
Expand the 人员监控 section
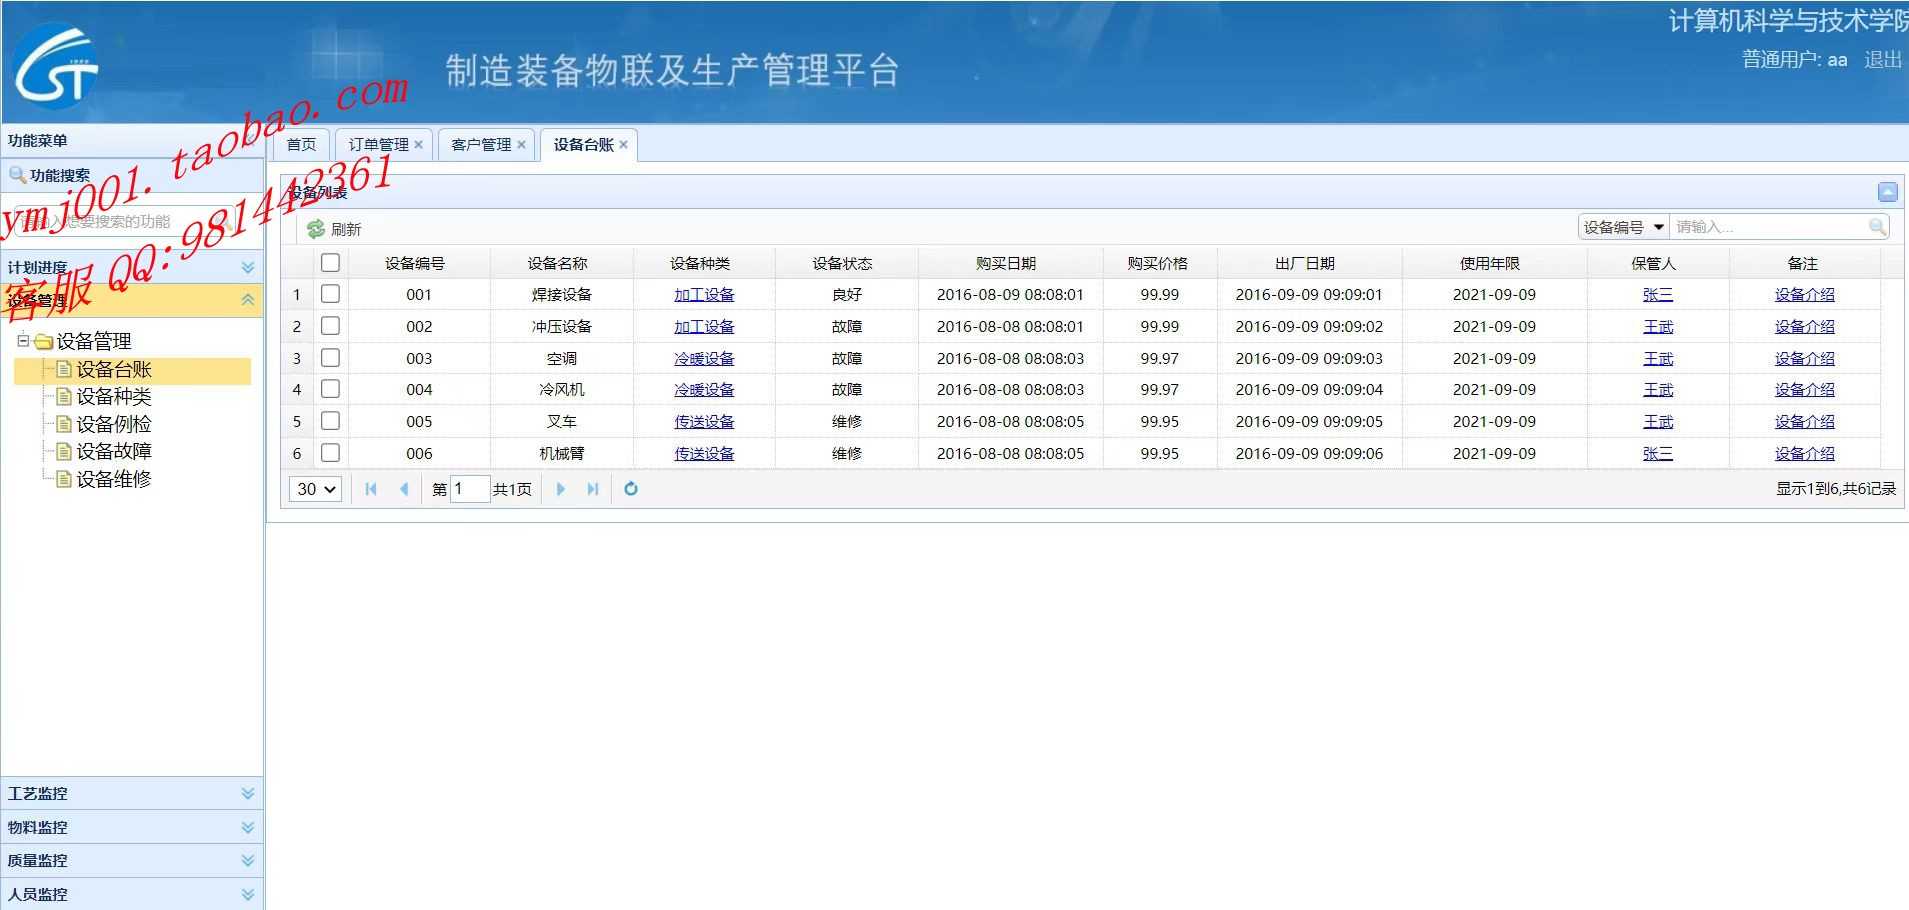pos(248,894)
